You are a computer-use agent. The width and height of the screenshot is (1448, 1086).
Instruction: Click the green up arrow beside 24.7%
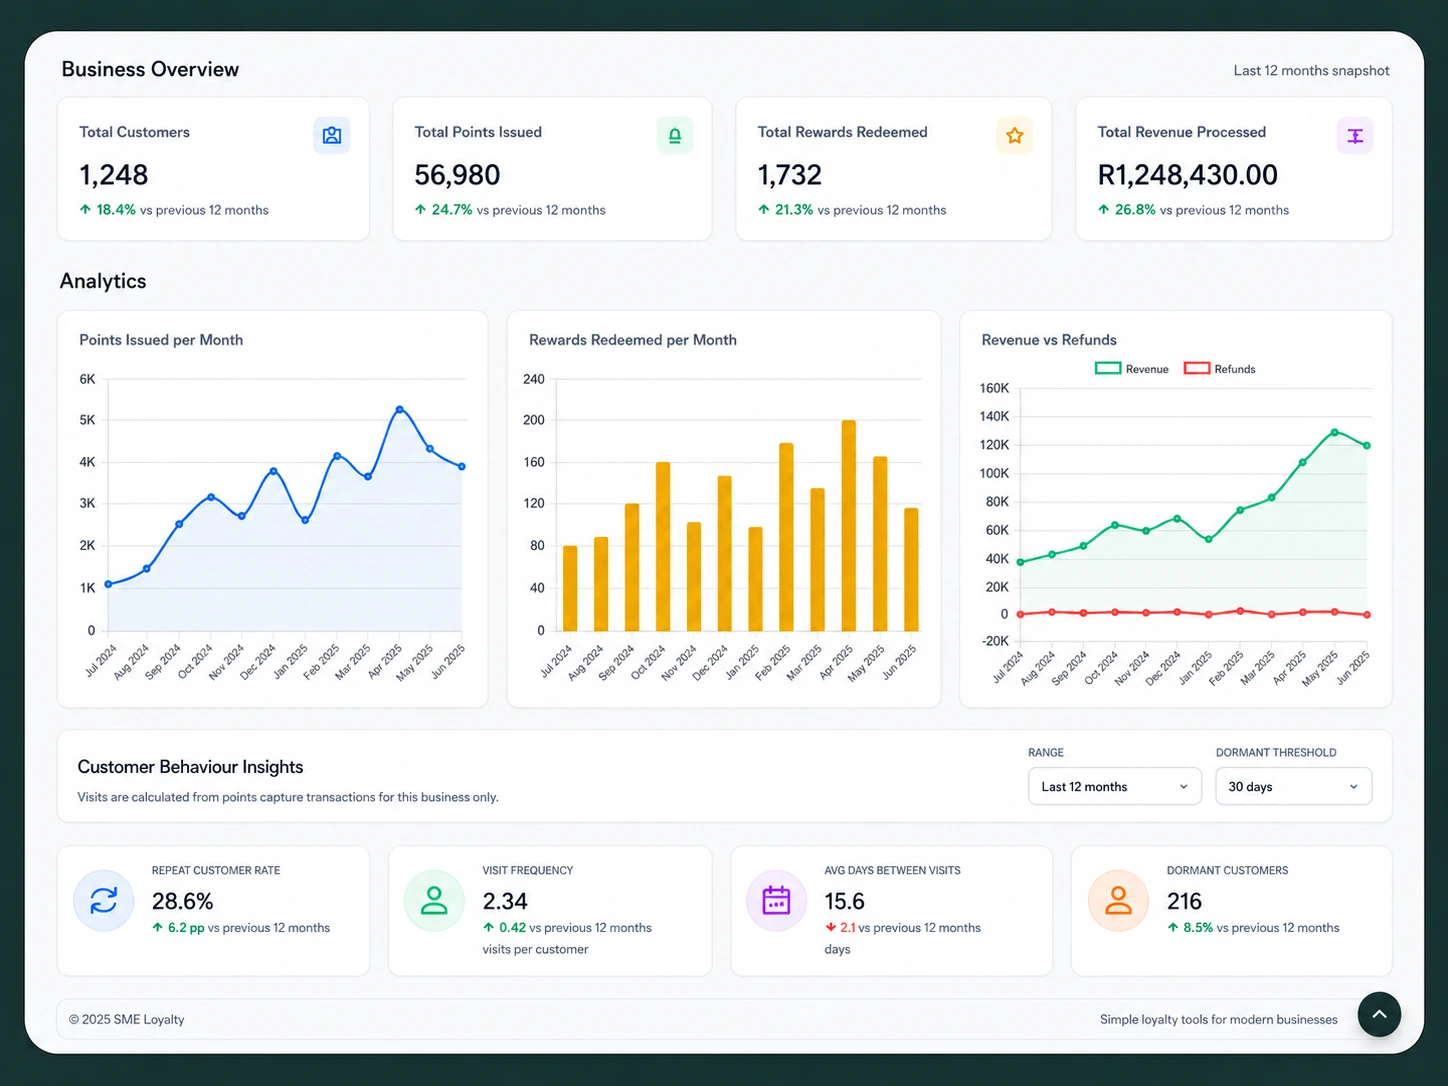click(x=421, y=210)
